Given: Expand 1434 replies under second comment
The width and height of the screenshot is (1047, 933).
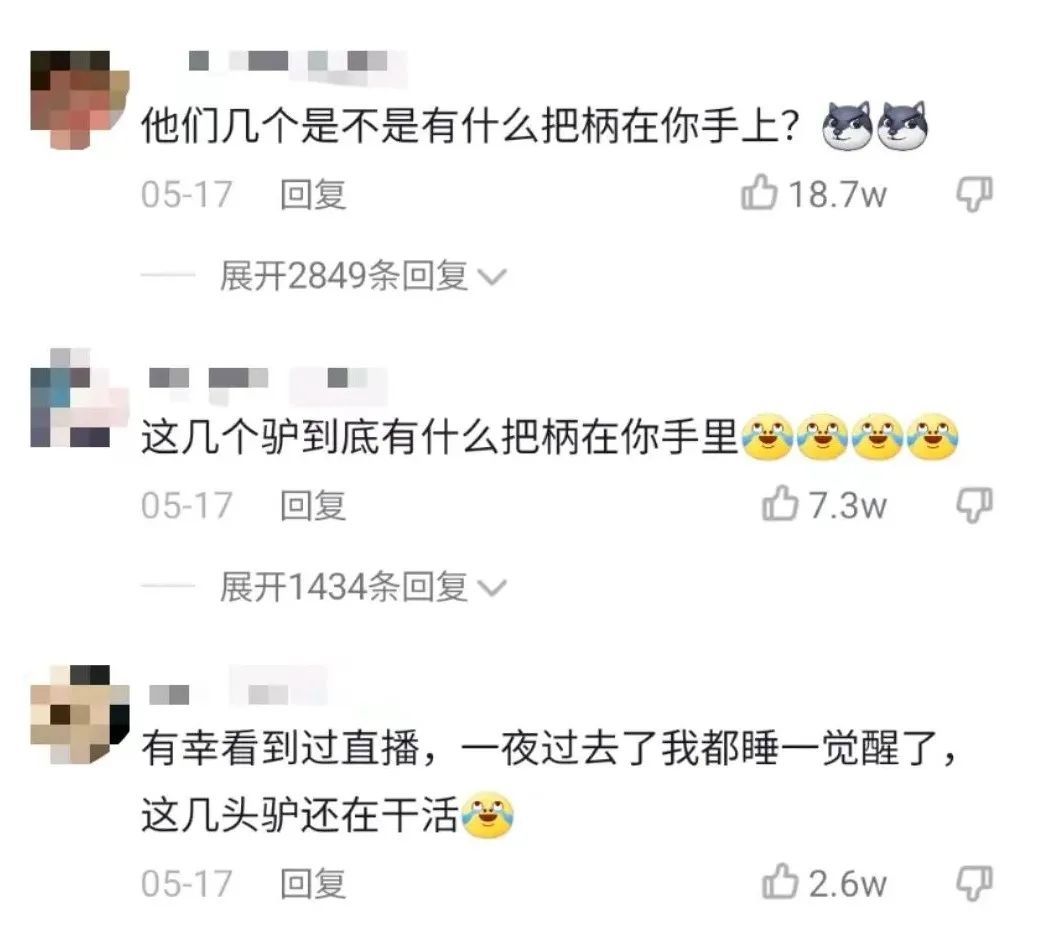Looking at the screenshot, I should click(344, 587).
